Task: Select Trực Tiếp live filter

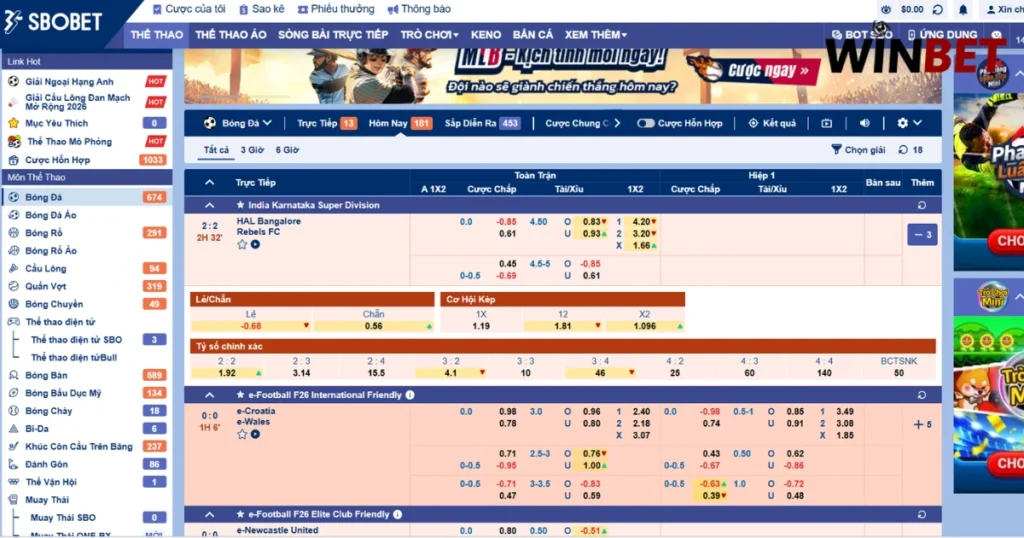Action: [x=327, y=123]
